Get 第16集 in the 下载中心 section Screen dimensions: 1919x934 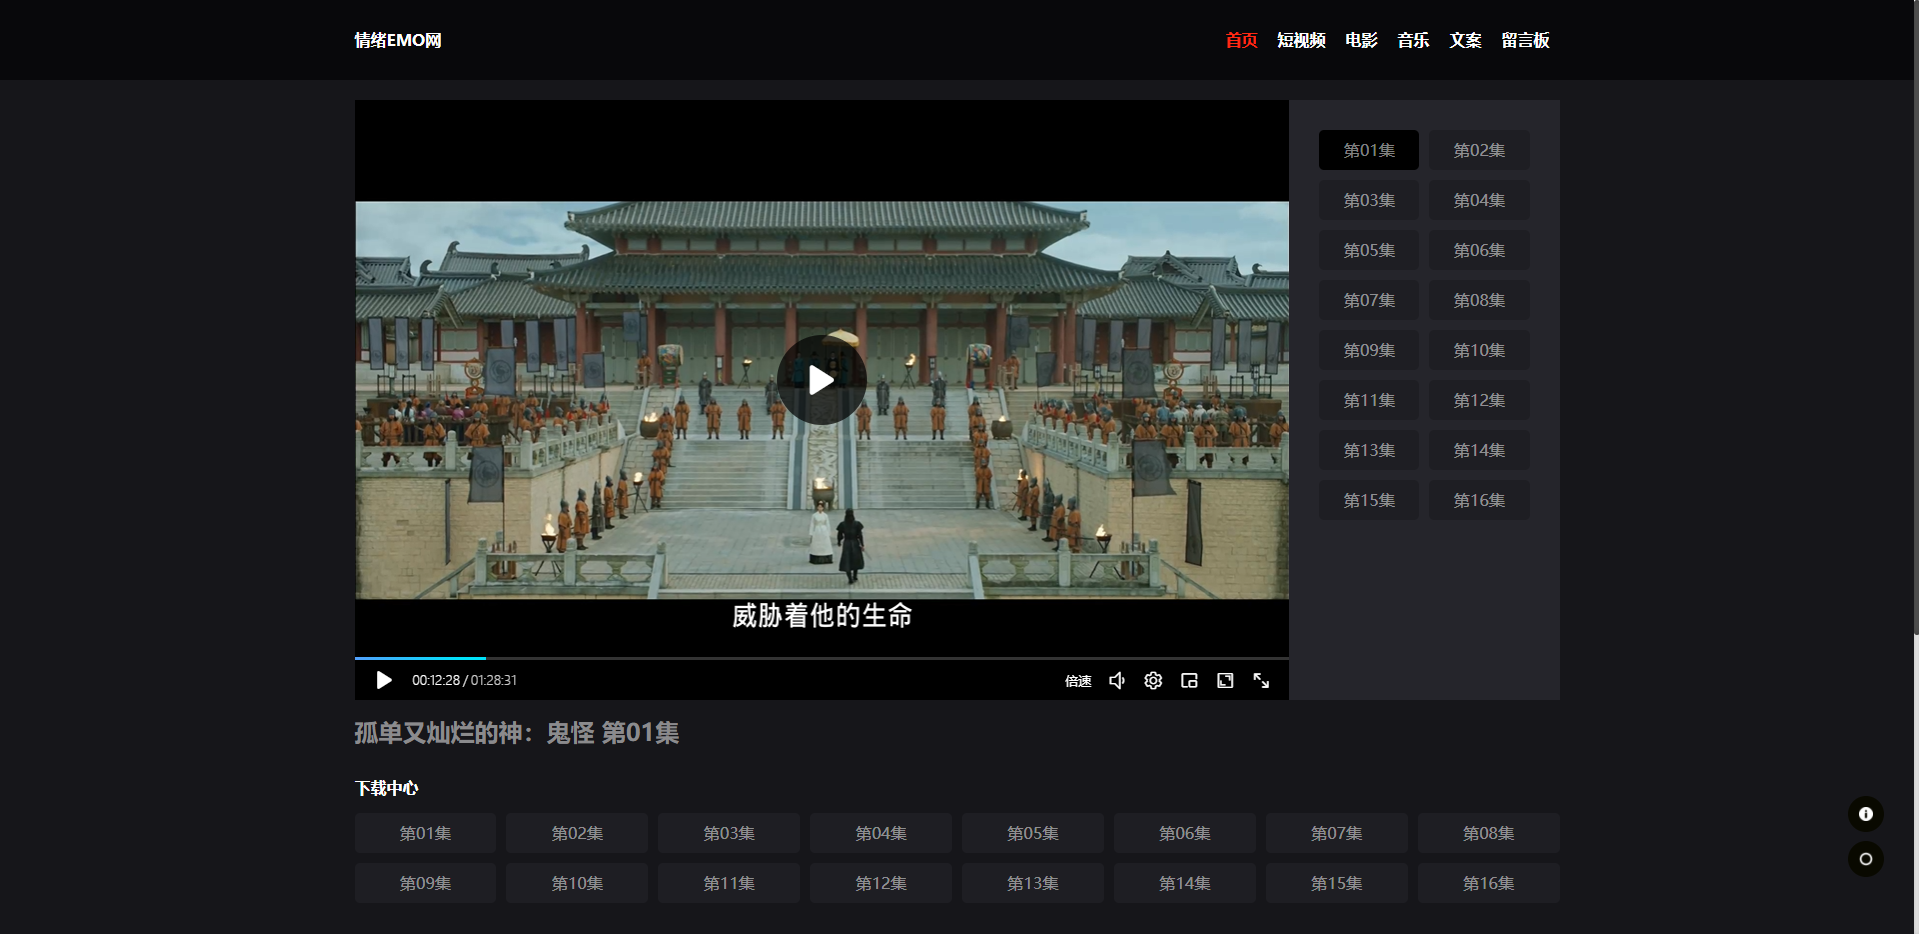pyautogui.click(x=1489, y=883)
